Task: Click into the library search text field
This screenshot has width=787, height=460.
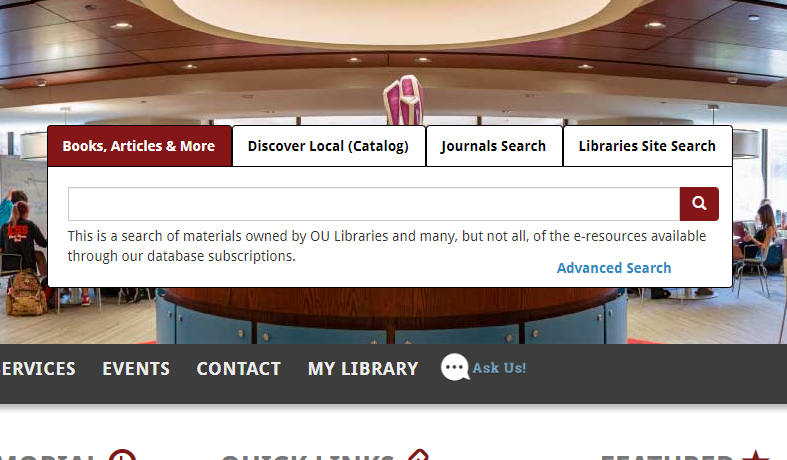Action: (374, 204)
